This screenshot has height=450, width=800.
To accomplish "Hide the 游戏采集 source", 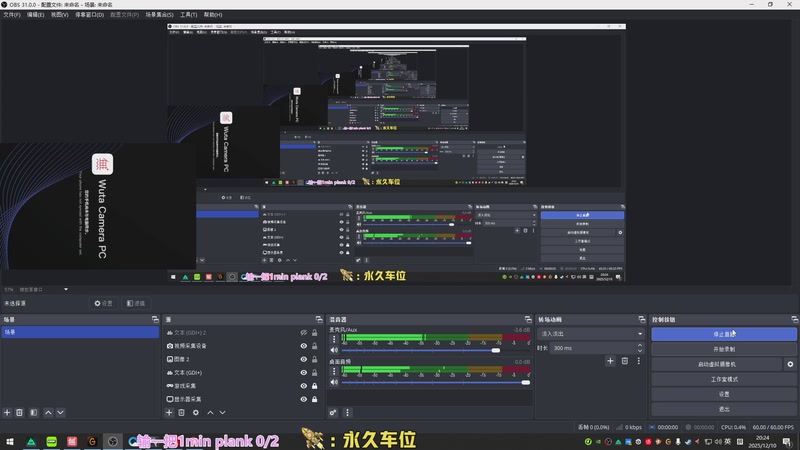I will point(304,386).
